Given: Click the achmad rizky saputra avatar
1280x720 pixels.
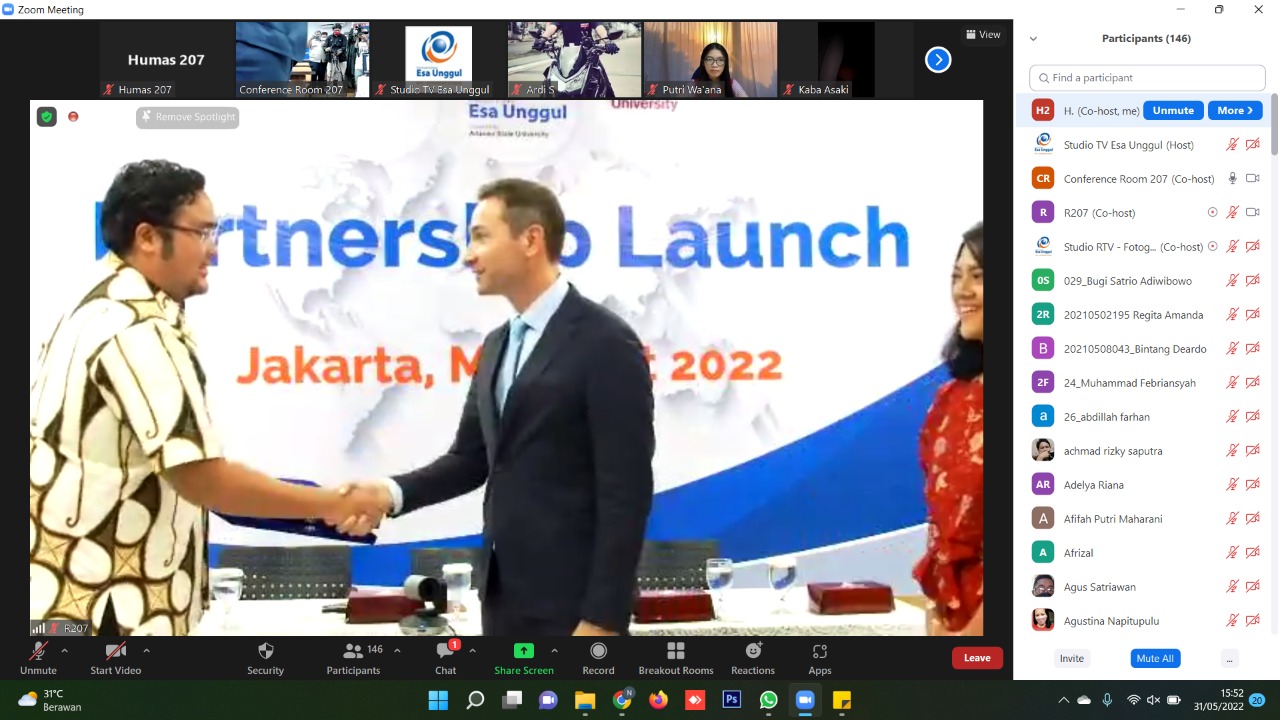Looking at the screenshot, I should click(x=1043, y=451).
